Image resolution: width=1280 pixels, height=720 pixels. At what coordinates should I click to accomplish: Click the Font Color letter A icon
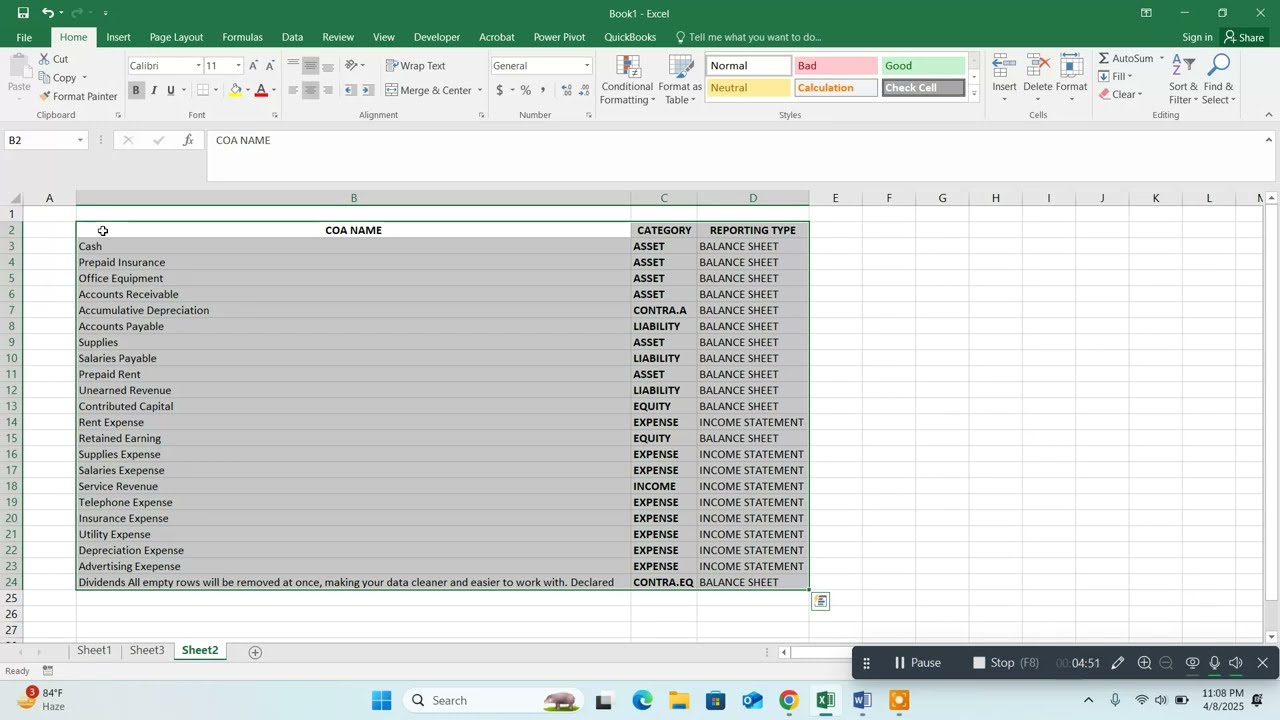click(261, 90)
